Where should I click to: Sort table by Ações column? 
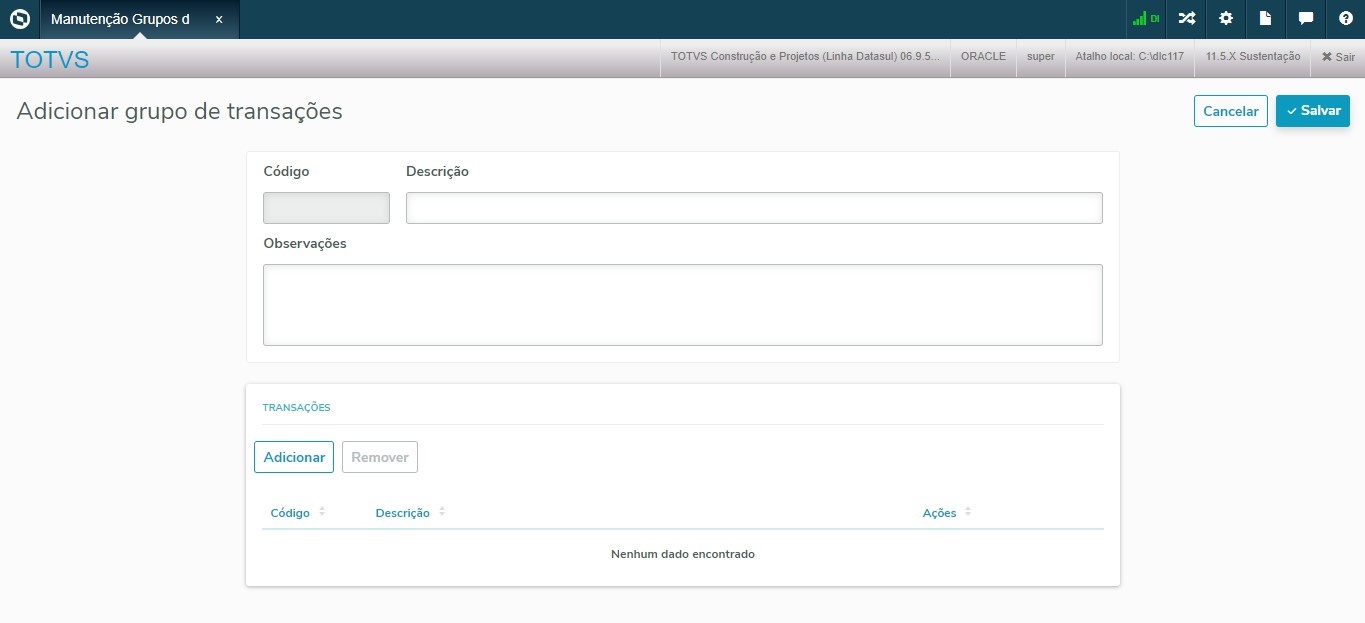pos(947,513)
